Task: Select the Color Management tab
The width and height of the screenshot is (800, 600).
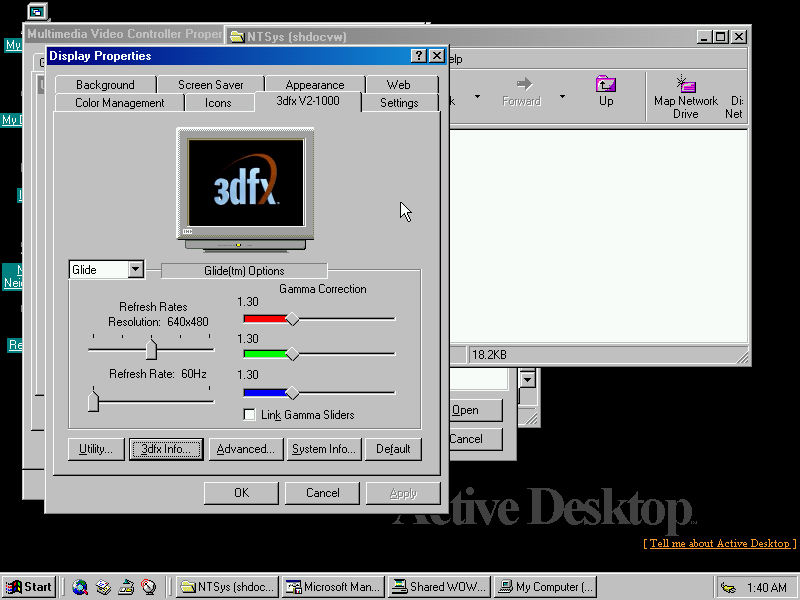Action: tap(119, 103)
